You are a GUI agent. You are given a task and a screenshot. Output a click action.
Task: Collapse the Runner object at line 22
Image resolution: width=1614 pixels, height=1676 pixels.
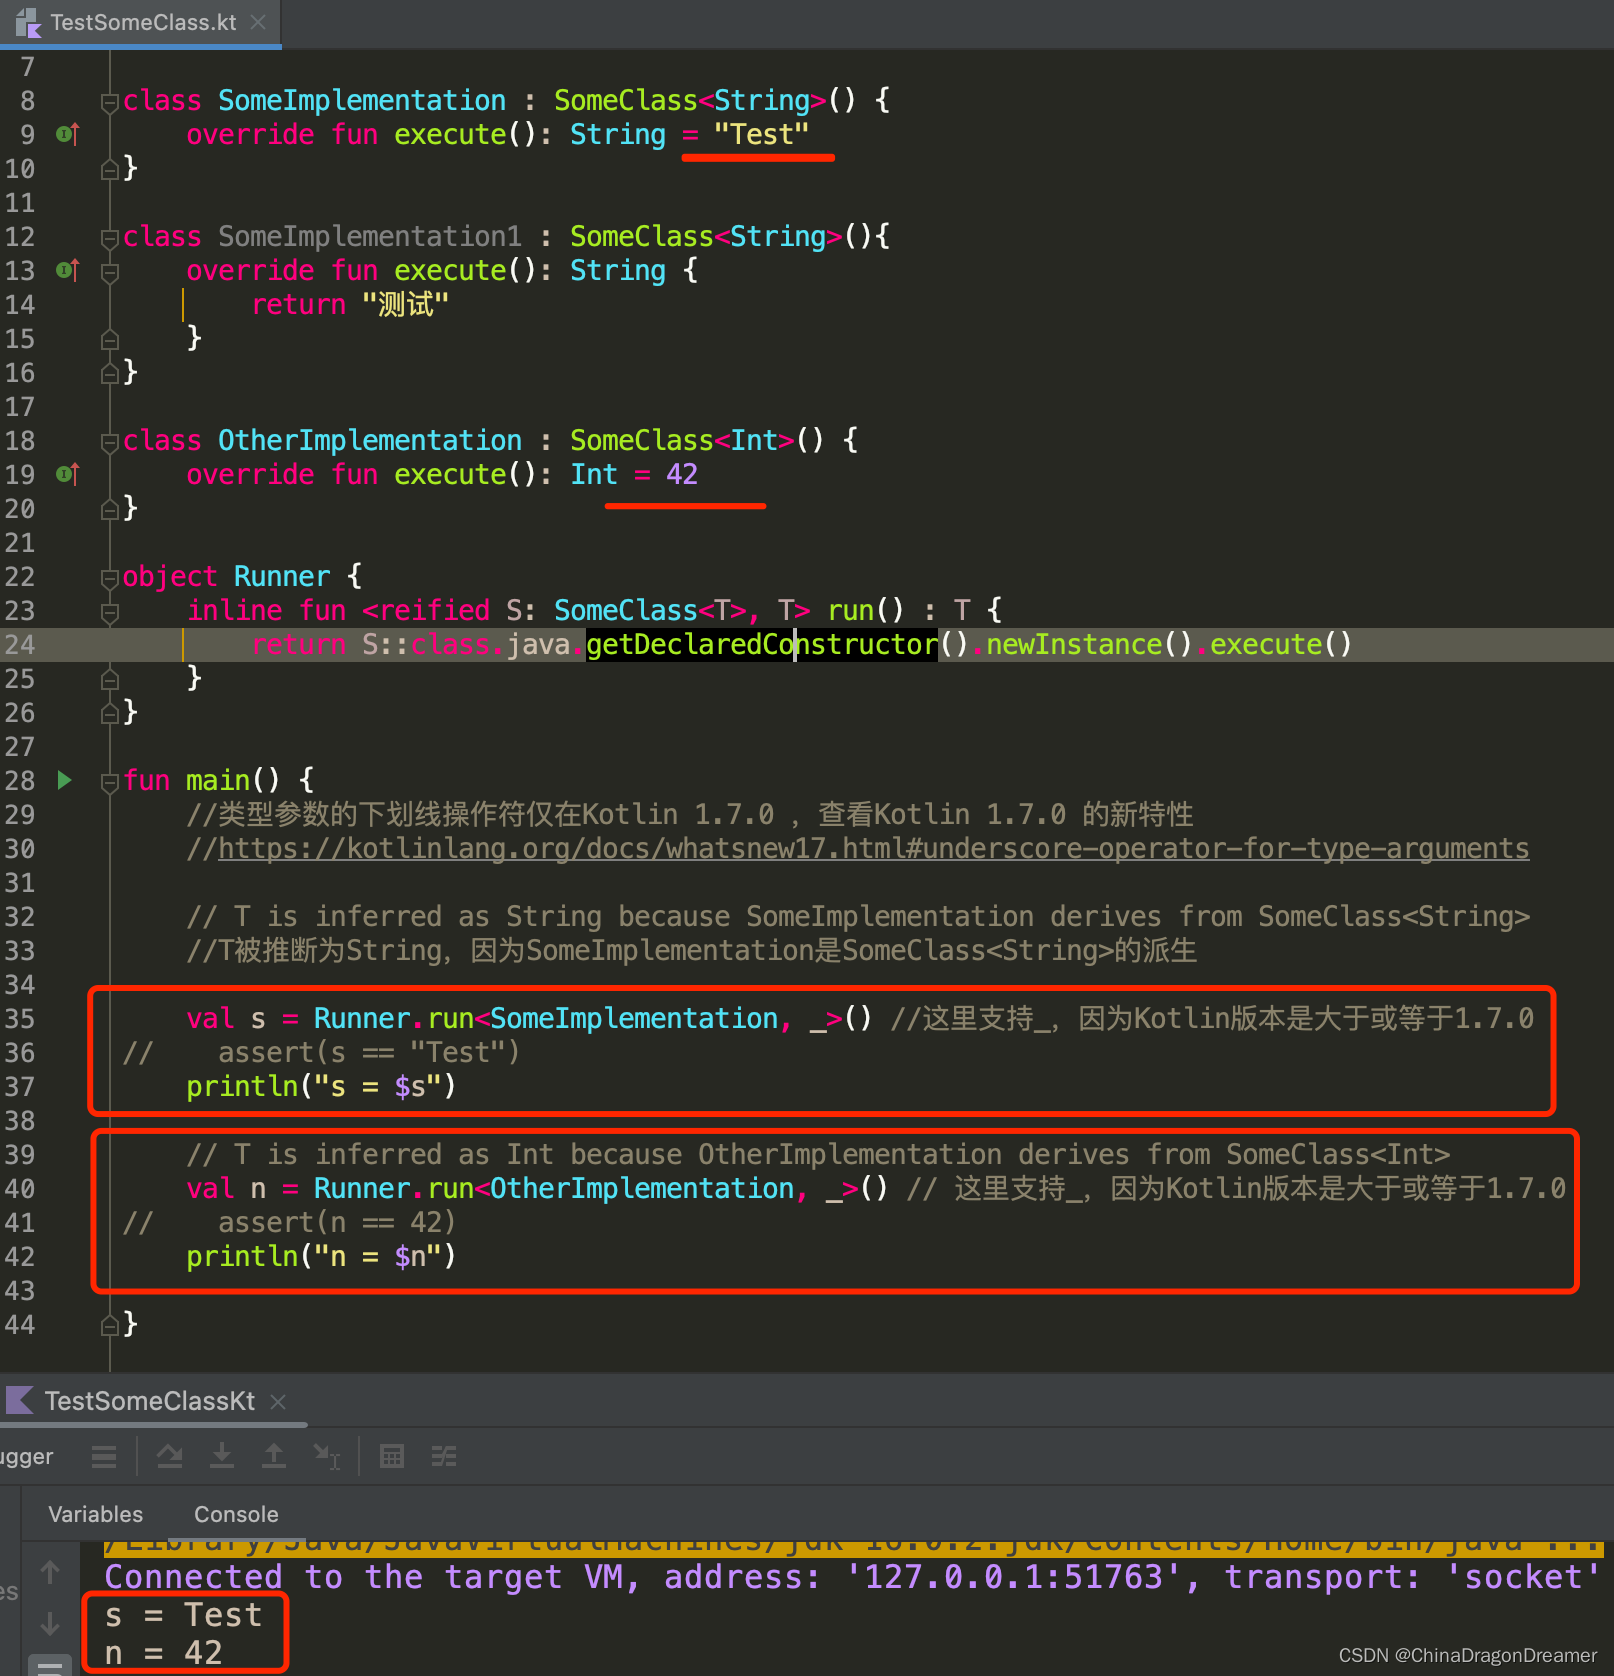click(x=110, y=577)
